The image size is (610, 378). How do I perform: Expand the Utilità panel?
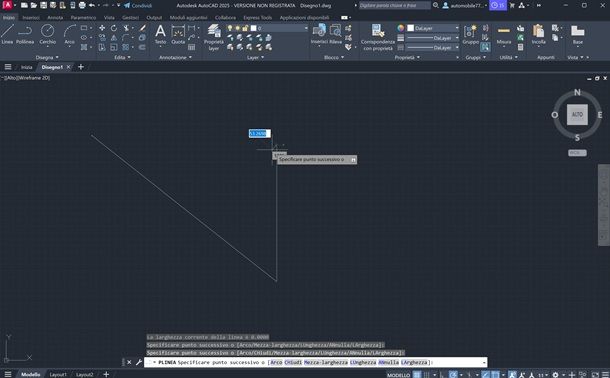coord(508,58)
